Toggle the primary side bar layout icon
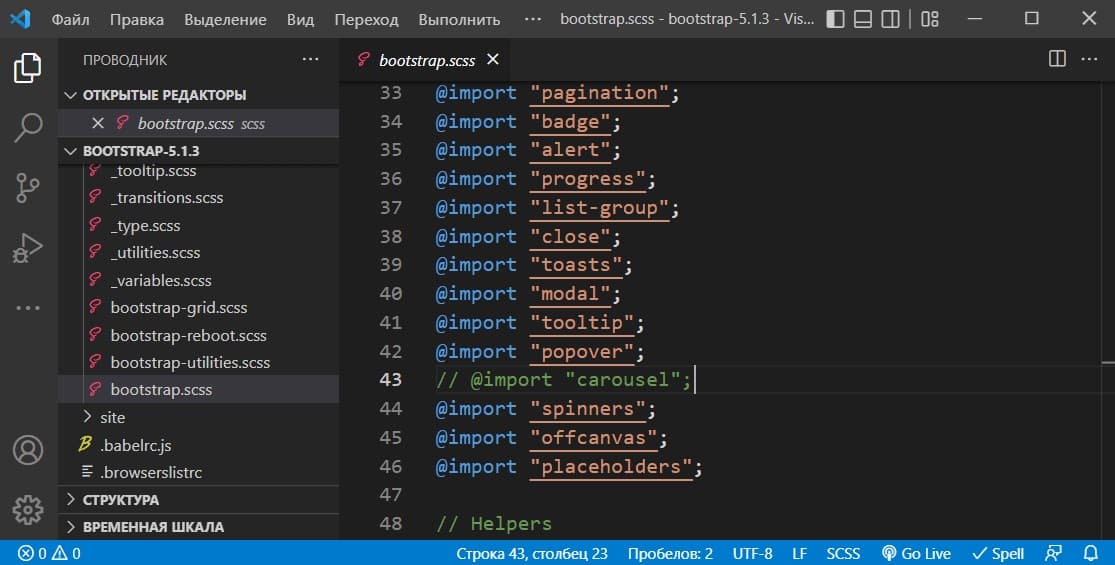 [x=836, y=19]
